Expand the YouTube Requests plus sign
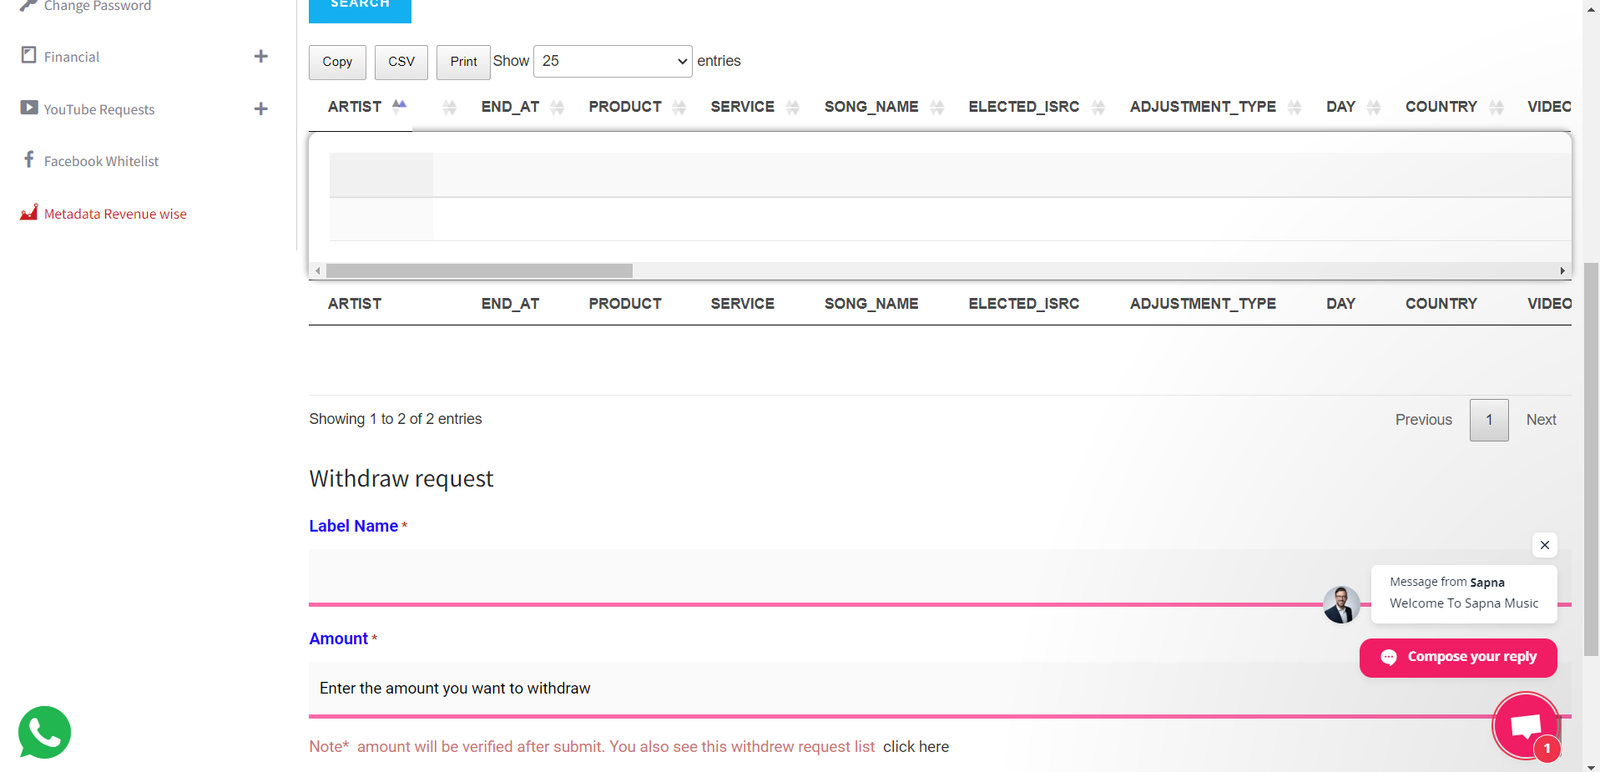This screenshot has width=1600, height=772. pos(261,109)
